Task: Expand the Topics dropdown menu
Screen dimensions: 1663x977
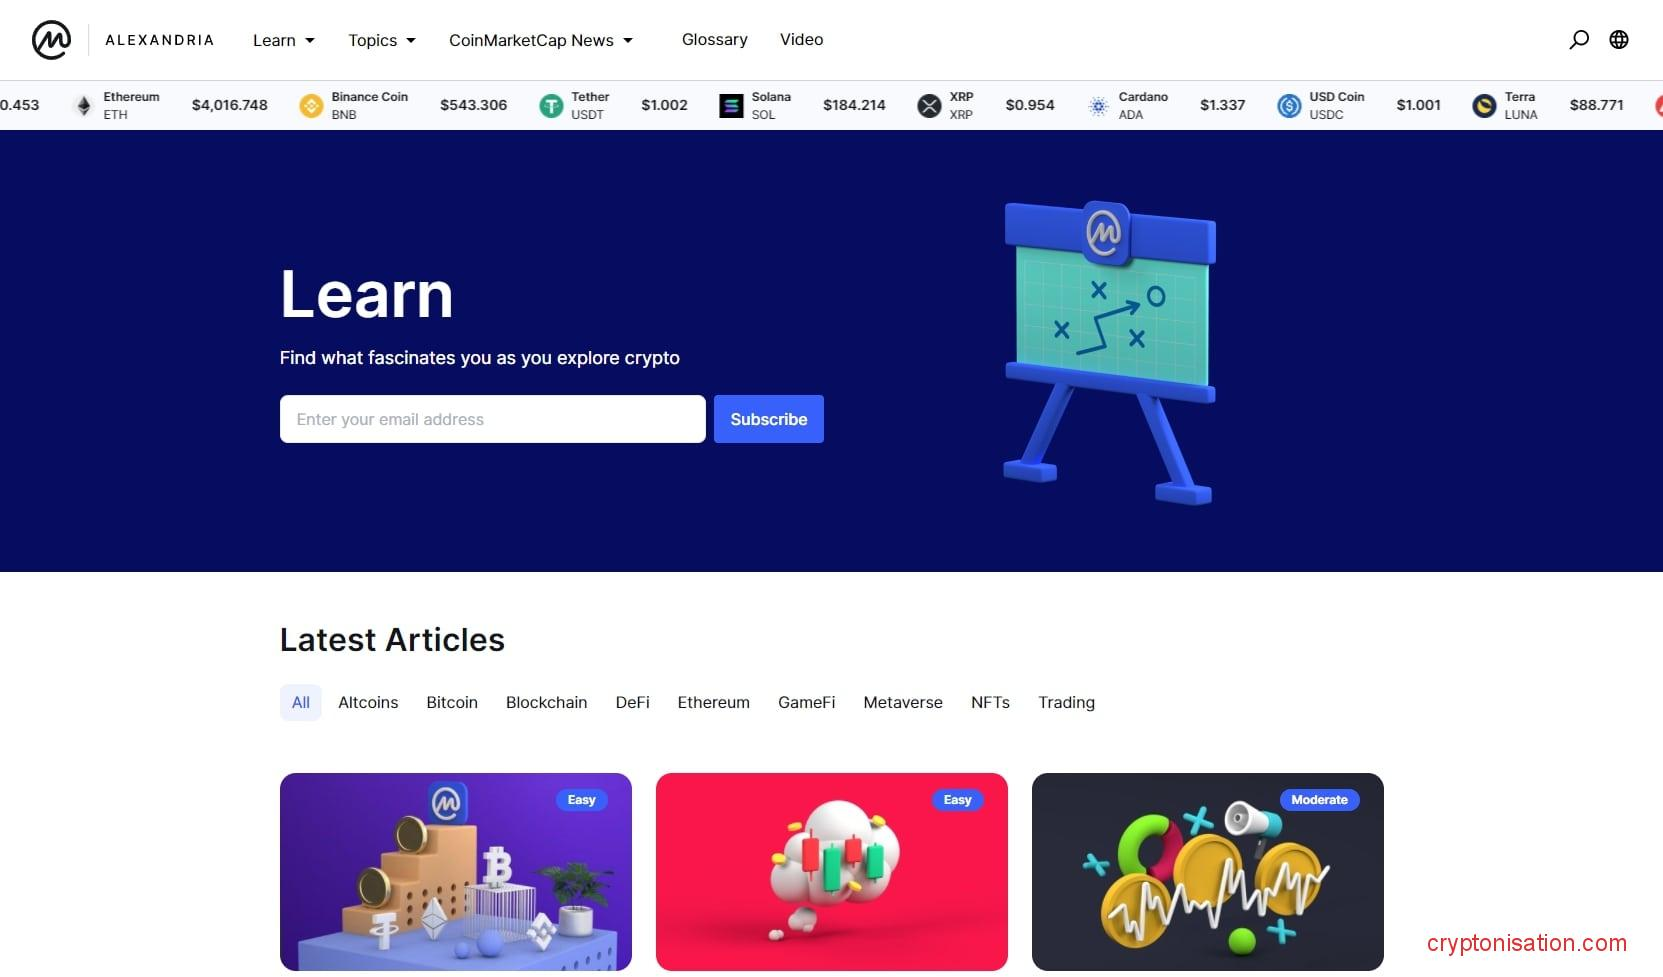Action: click(381, 40)
